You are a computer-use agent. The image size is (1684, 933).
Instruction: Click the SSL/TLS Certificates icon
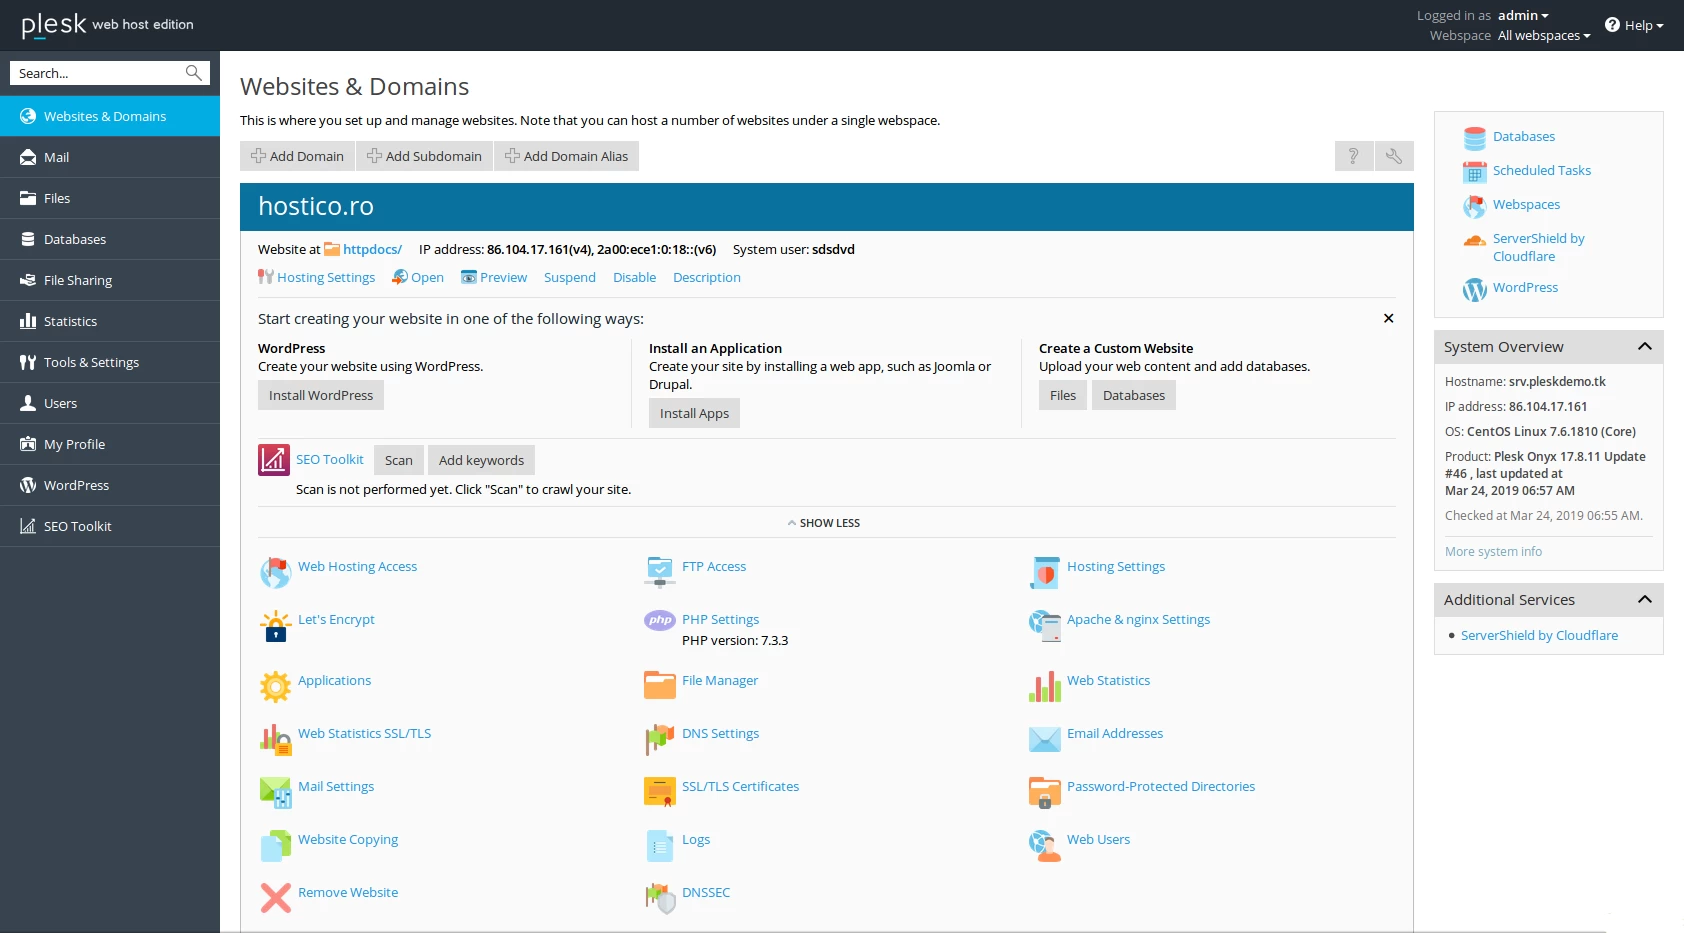click(659, 791)
